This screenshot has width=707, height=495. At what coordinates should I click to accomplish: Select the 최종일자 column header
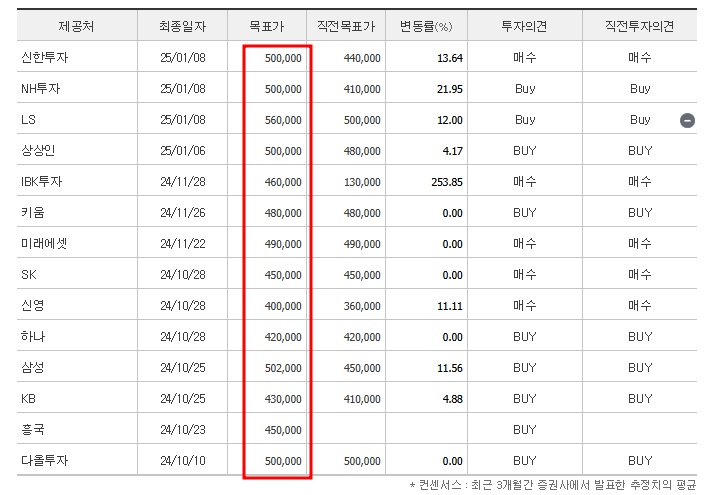click(183, 26)
